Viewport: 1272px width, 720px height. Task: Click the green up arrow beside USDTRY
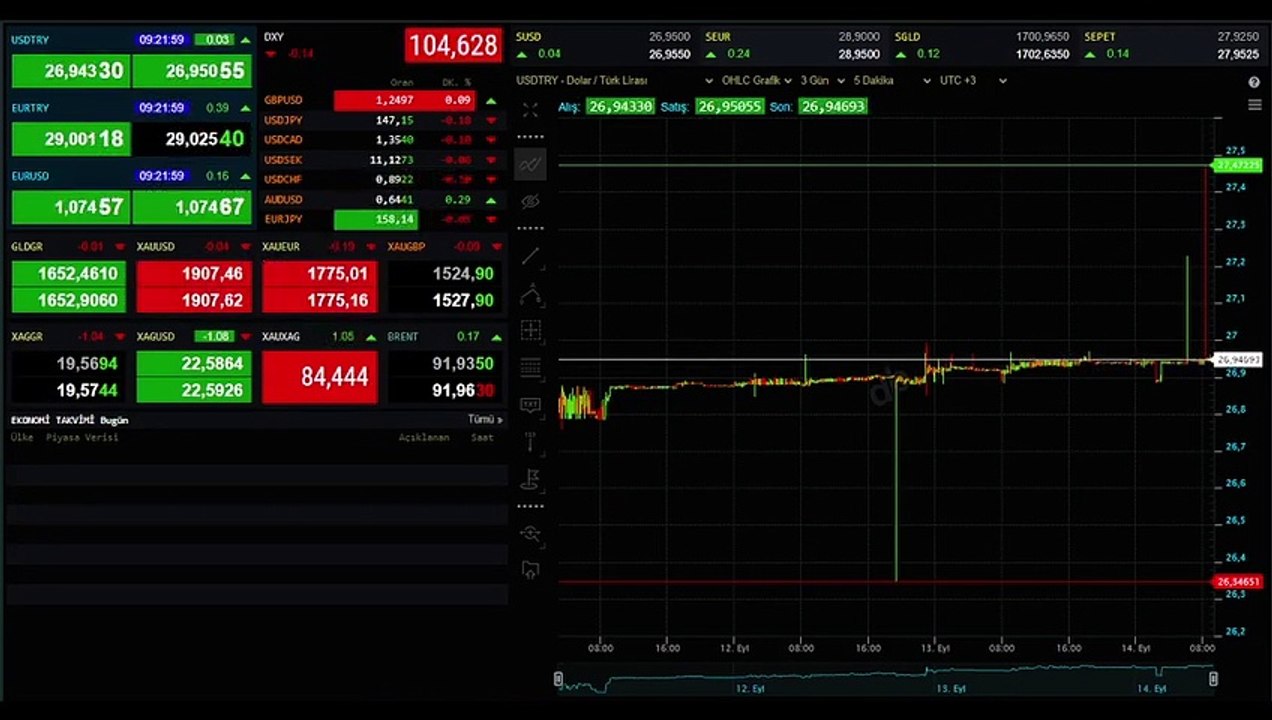[245, 40]
